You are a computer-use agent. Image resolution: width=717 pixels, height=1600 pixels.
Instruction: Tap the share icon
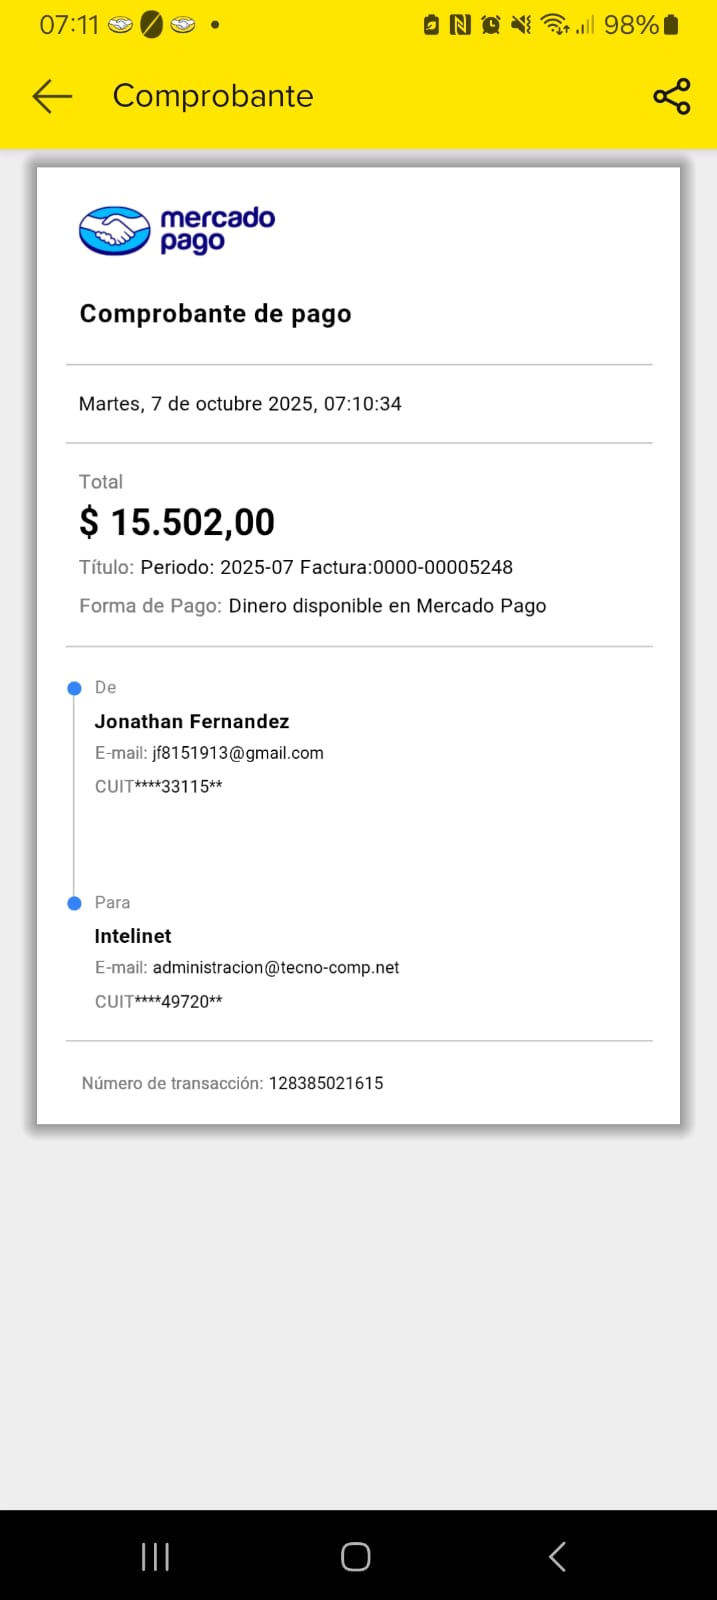click(x=671, y=96)
